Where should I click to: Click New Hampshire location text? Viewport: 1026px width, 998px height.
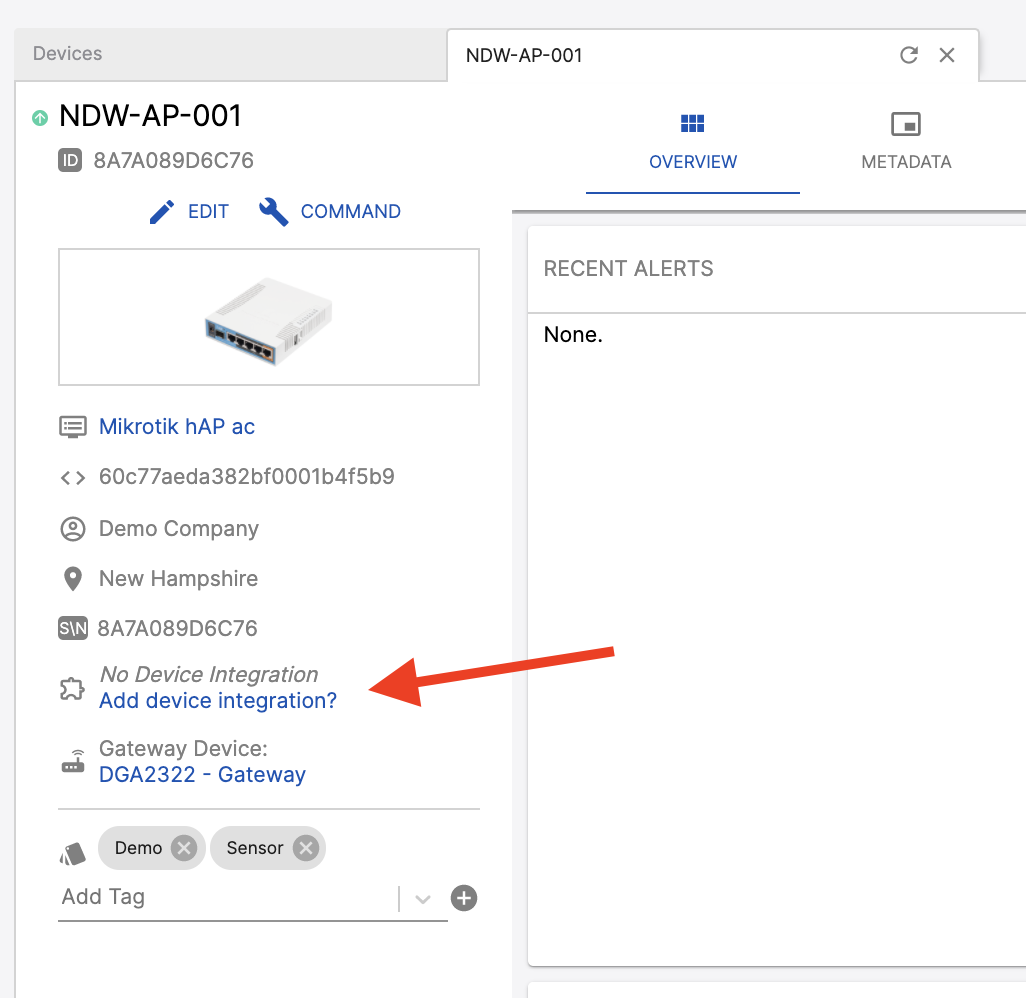tap(178, 579)
